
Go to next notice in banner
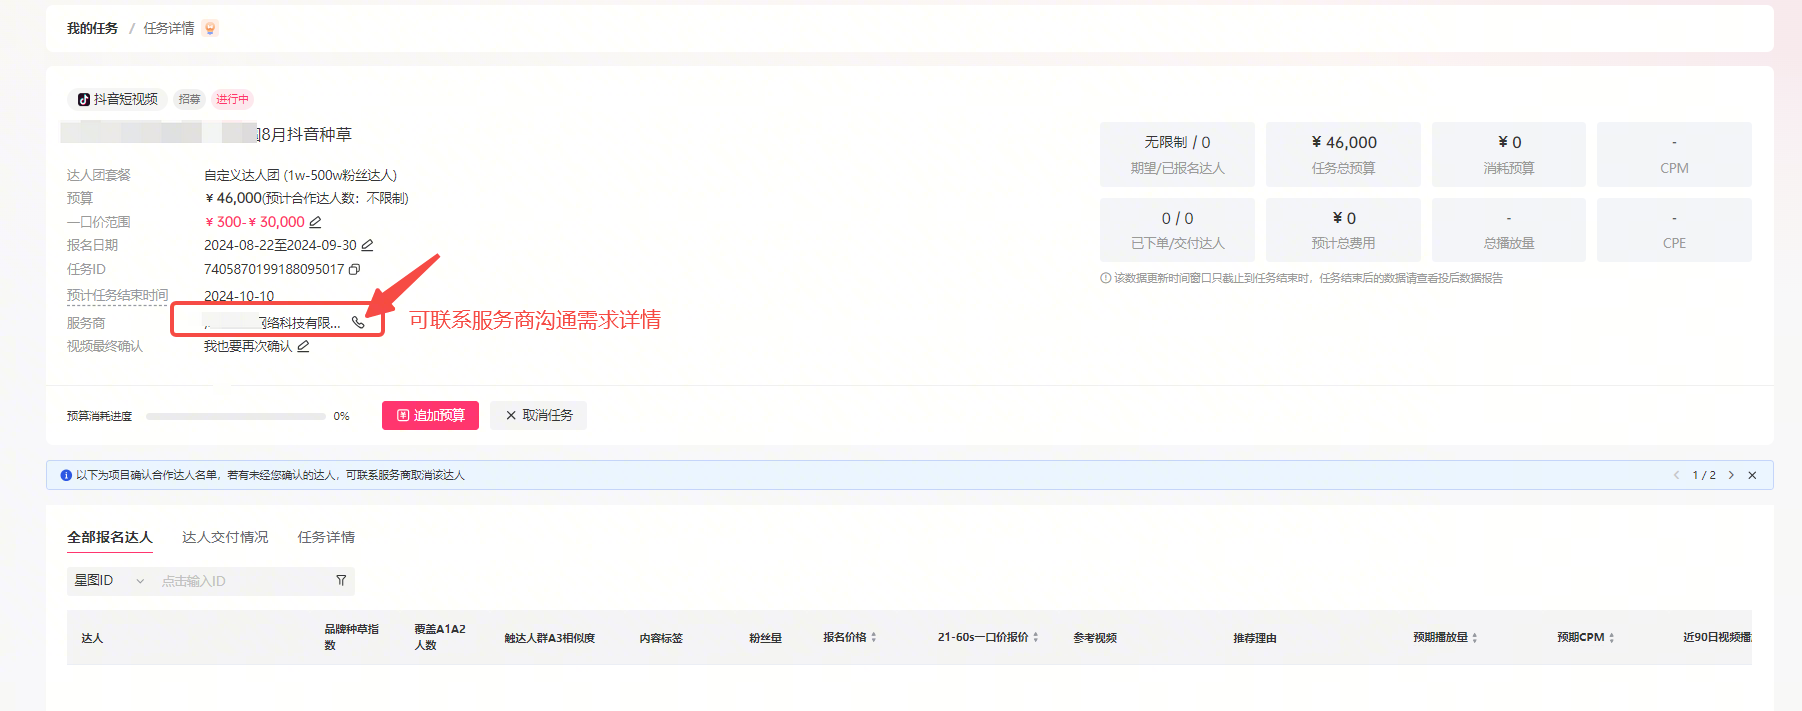(1731, 475)
